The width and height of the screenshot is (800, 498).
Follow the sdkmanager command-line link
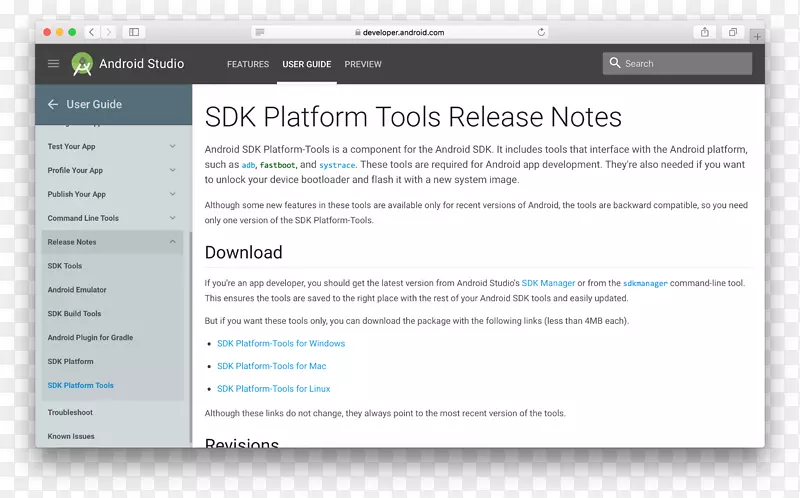[645, 284]
